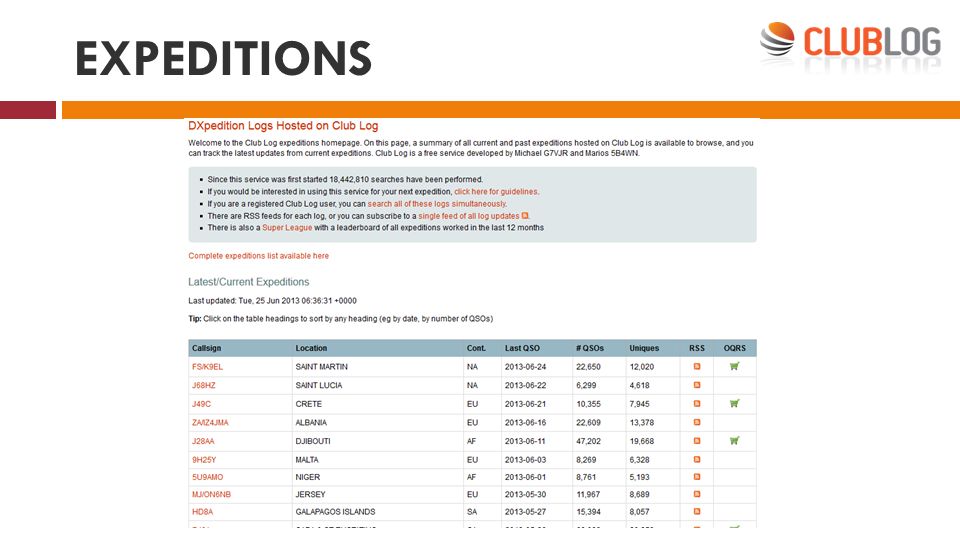Open OQRS cart for J49C
This screenshot has height=540, width=960.
735,403
